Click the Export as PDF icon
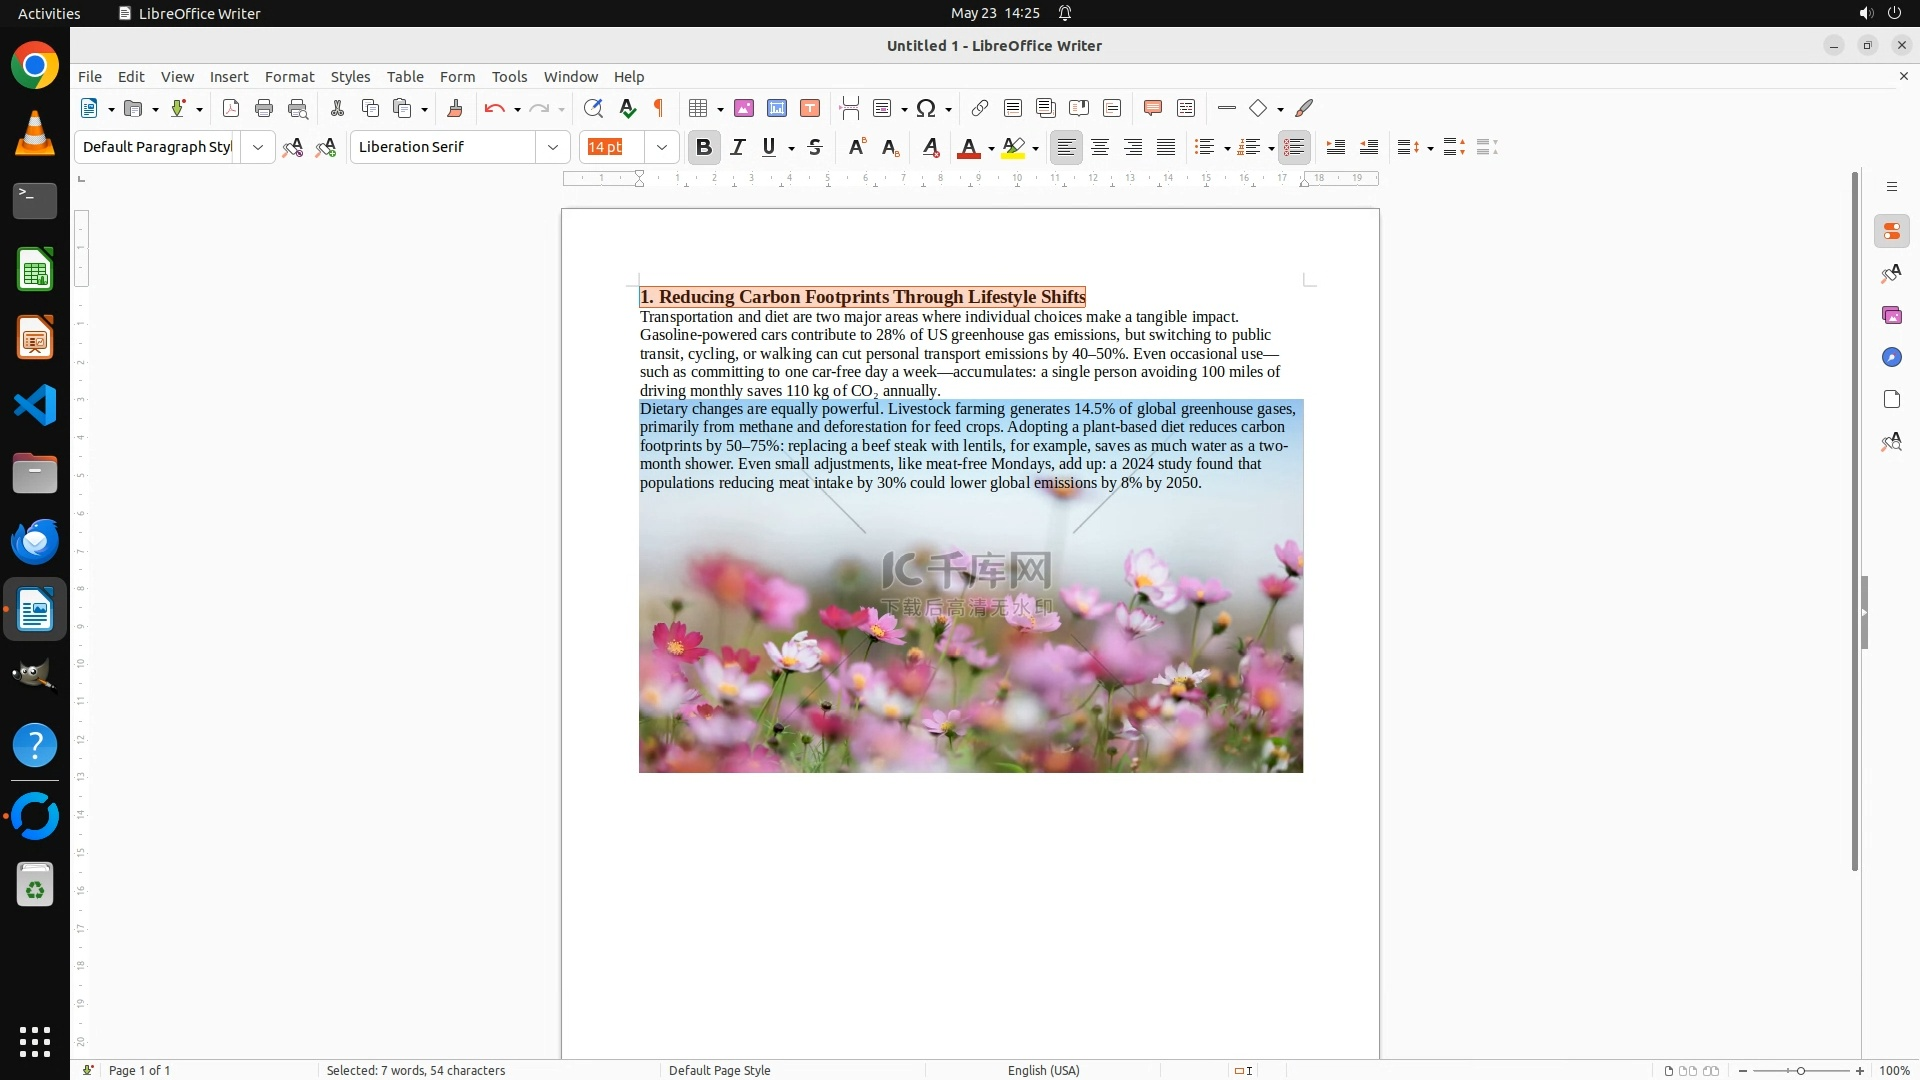The width and height of the screenshot is (1920, 1080). [x=231, y=108]
